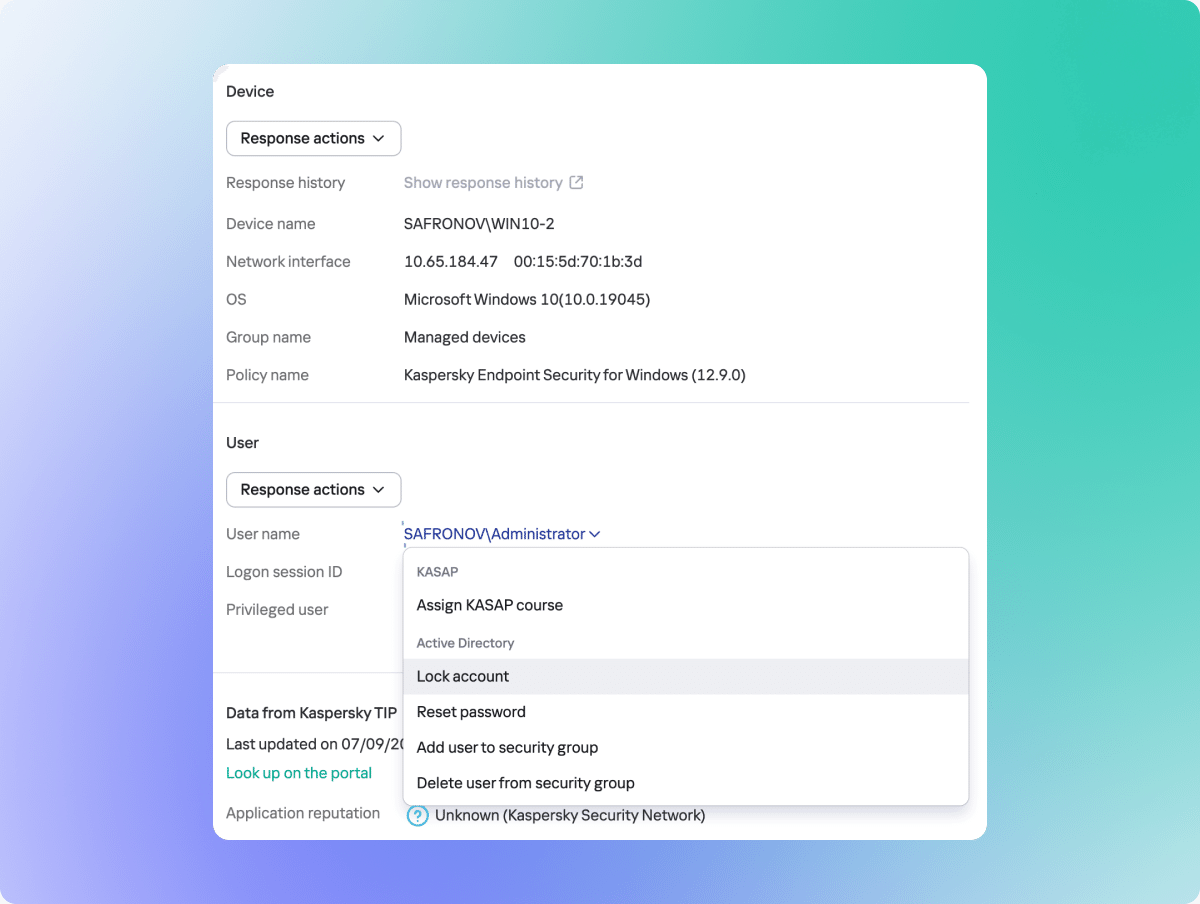
Task: Open Response actions dropdown under User
Action: click(313, 490)
